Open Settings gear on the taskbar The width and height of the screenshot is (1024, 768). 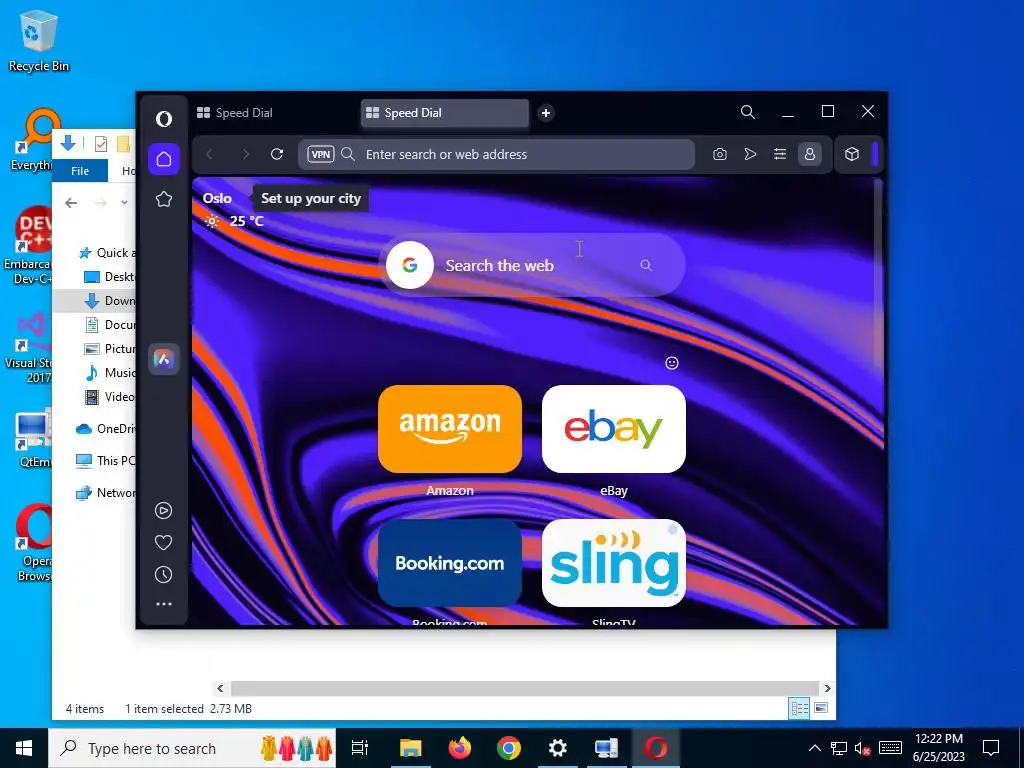(x=558, y=748)
